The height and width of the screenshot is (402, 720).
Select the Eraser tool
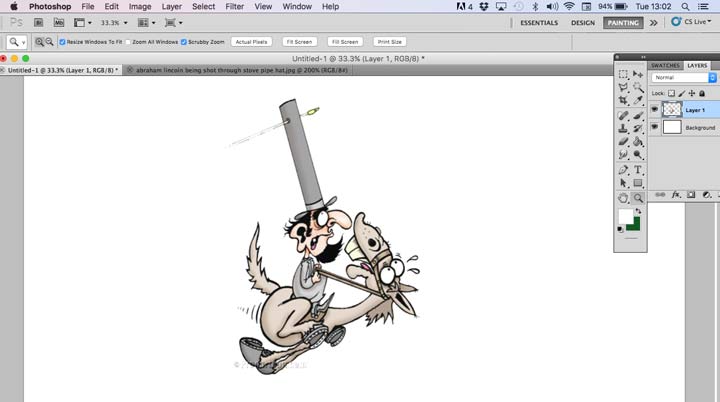(x=623, y=142)
